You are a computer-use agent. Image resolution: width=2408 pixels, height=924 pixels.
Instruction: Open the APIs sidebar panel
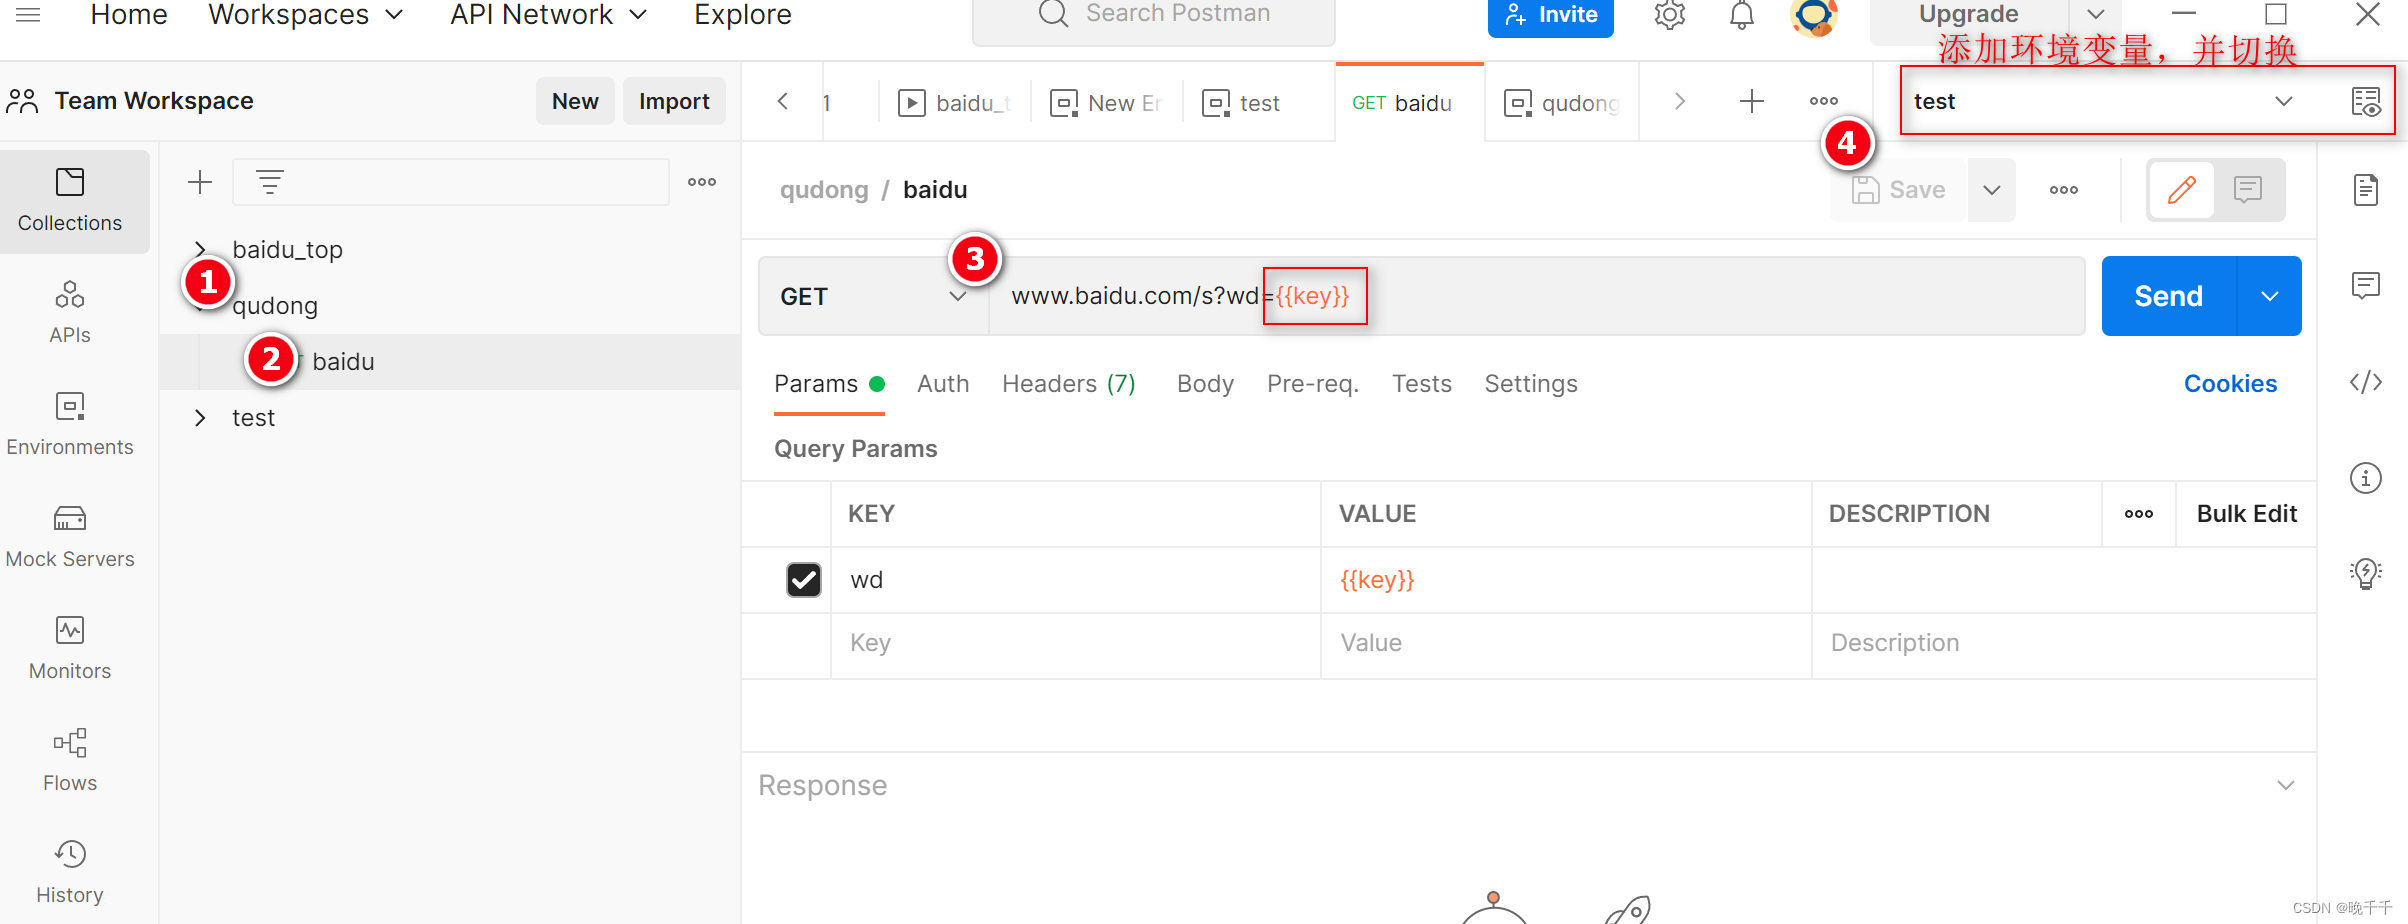pos(70,312)
